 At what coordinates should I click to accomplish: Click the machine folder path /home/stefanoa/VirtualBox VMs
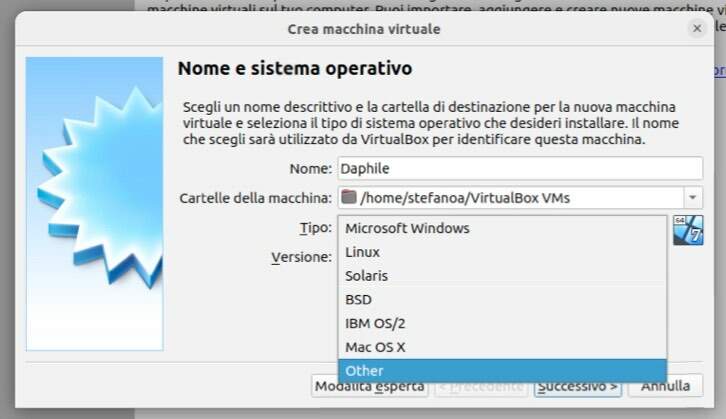coord(465,198)
